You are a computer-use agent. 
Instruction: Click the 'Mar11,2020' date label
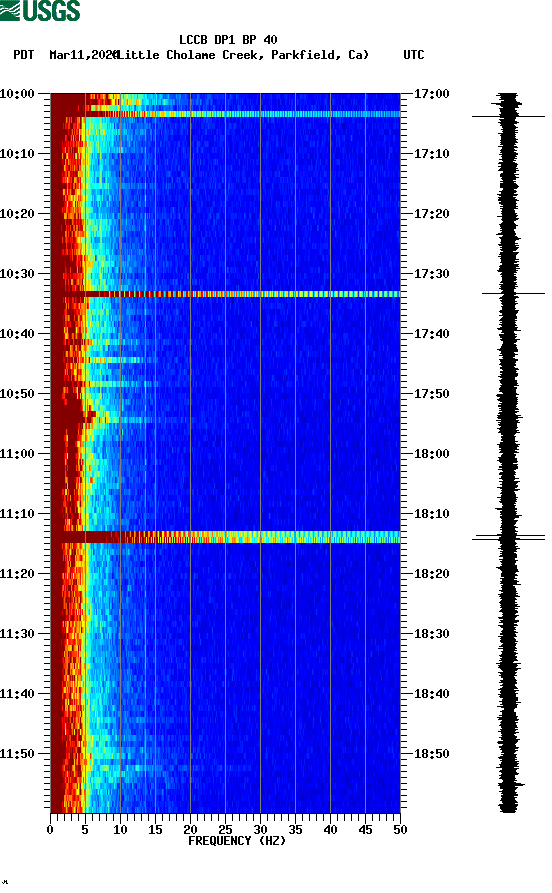click(x=83, y=55)
